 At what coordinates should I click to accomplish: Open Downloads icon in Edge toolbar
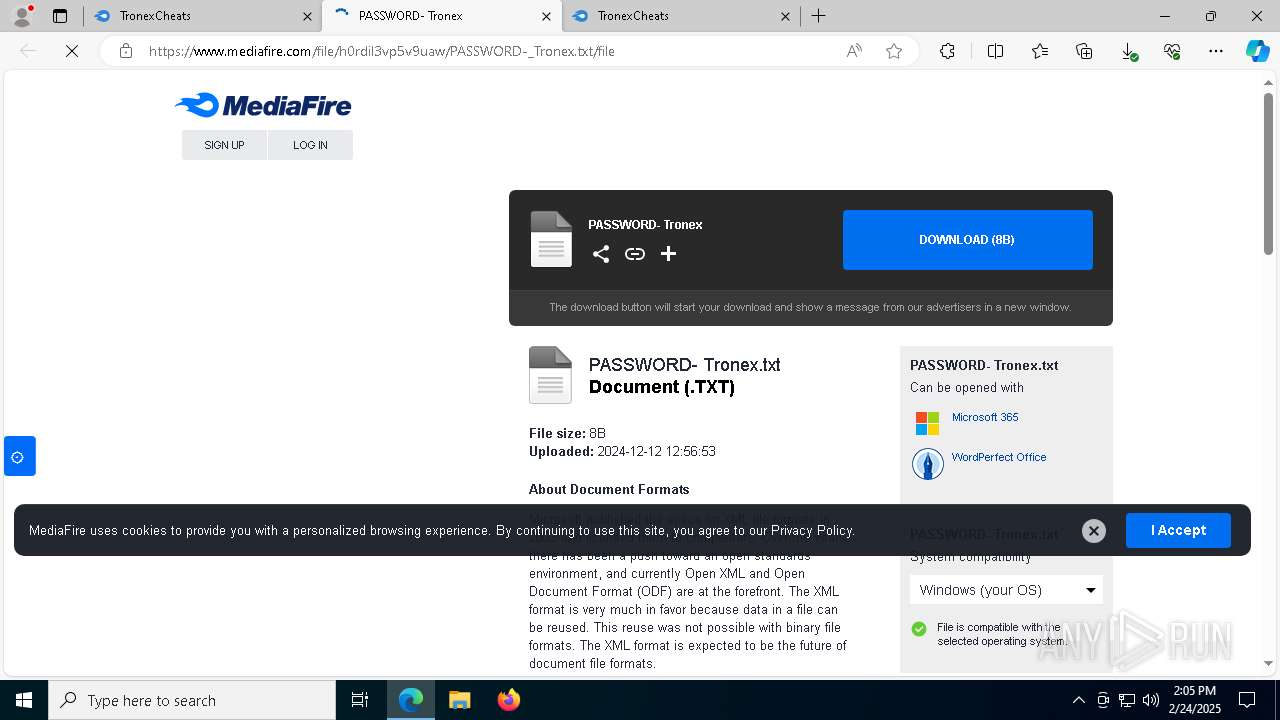point(1128,51)
